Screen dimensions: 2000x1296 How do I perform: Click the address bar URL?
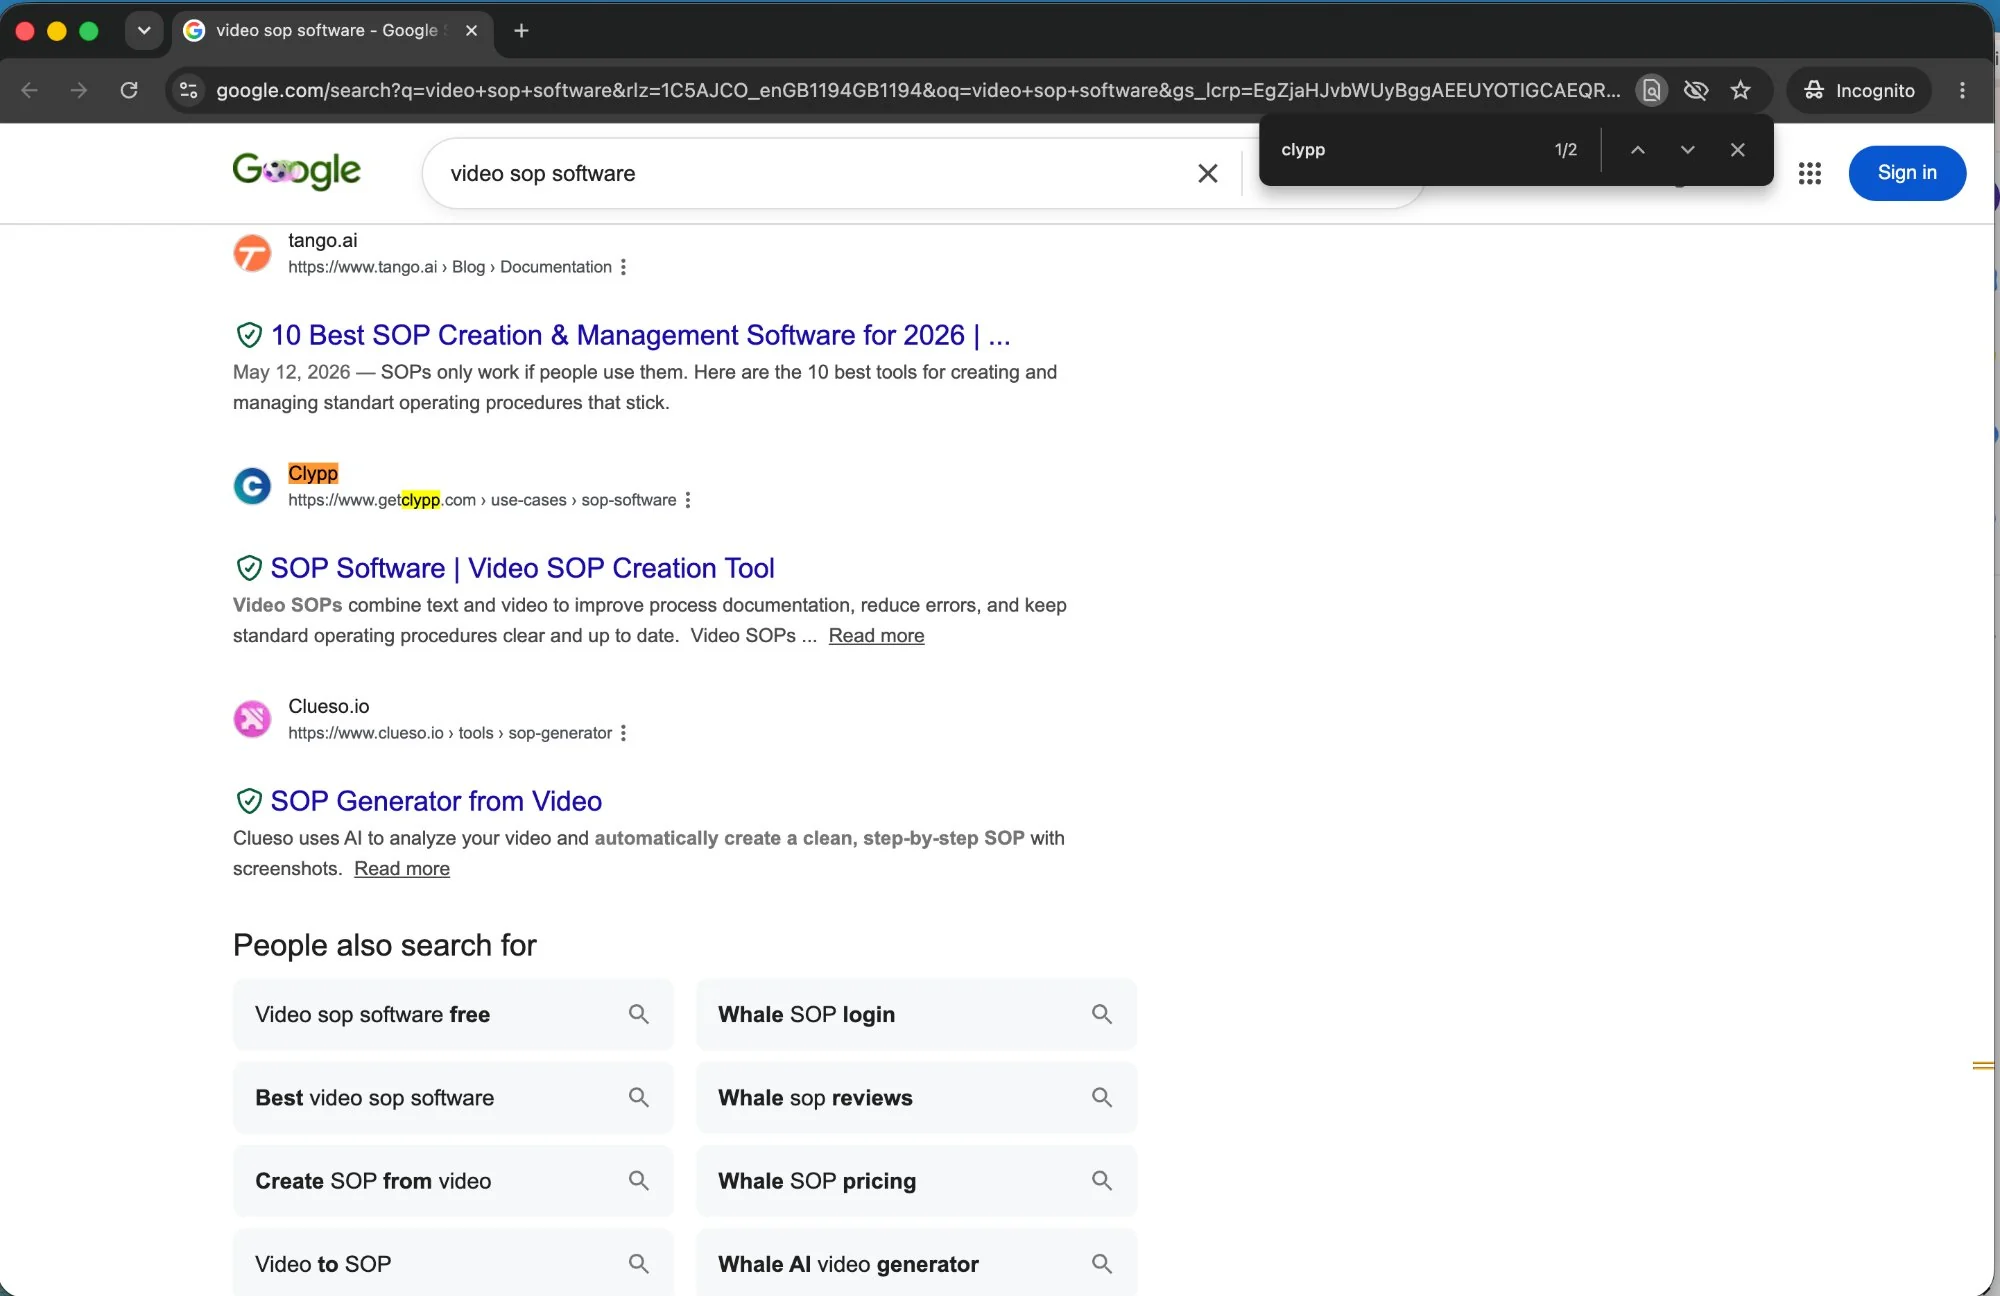[x=918, y=90]
